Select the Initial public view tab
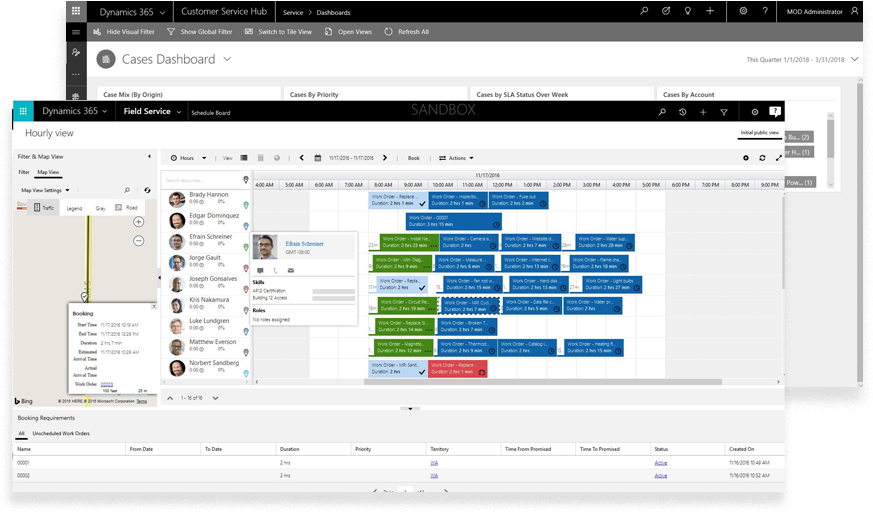The image size is (873, 512). (x=759, y=132)
